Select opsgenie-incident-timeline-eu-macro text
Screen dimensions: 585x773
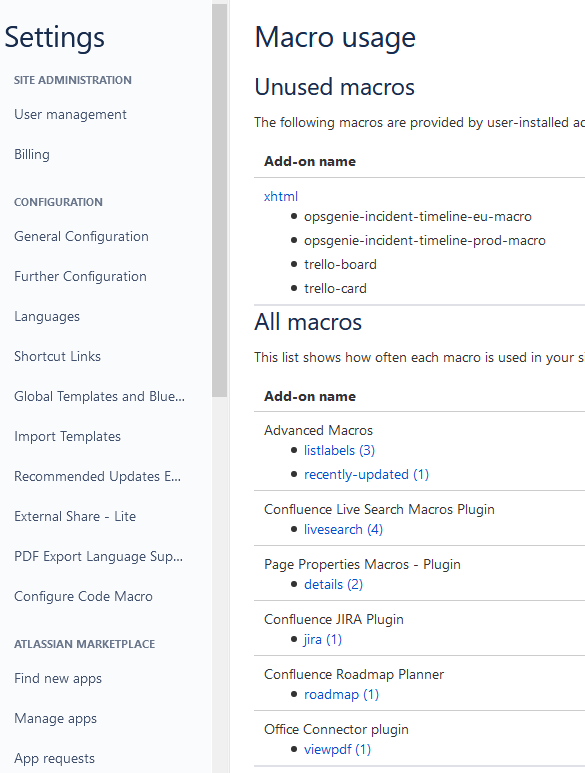[x=417, y=216]
